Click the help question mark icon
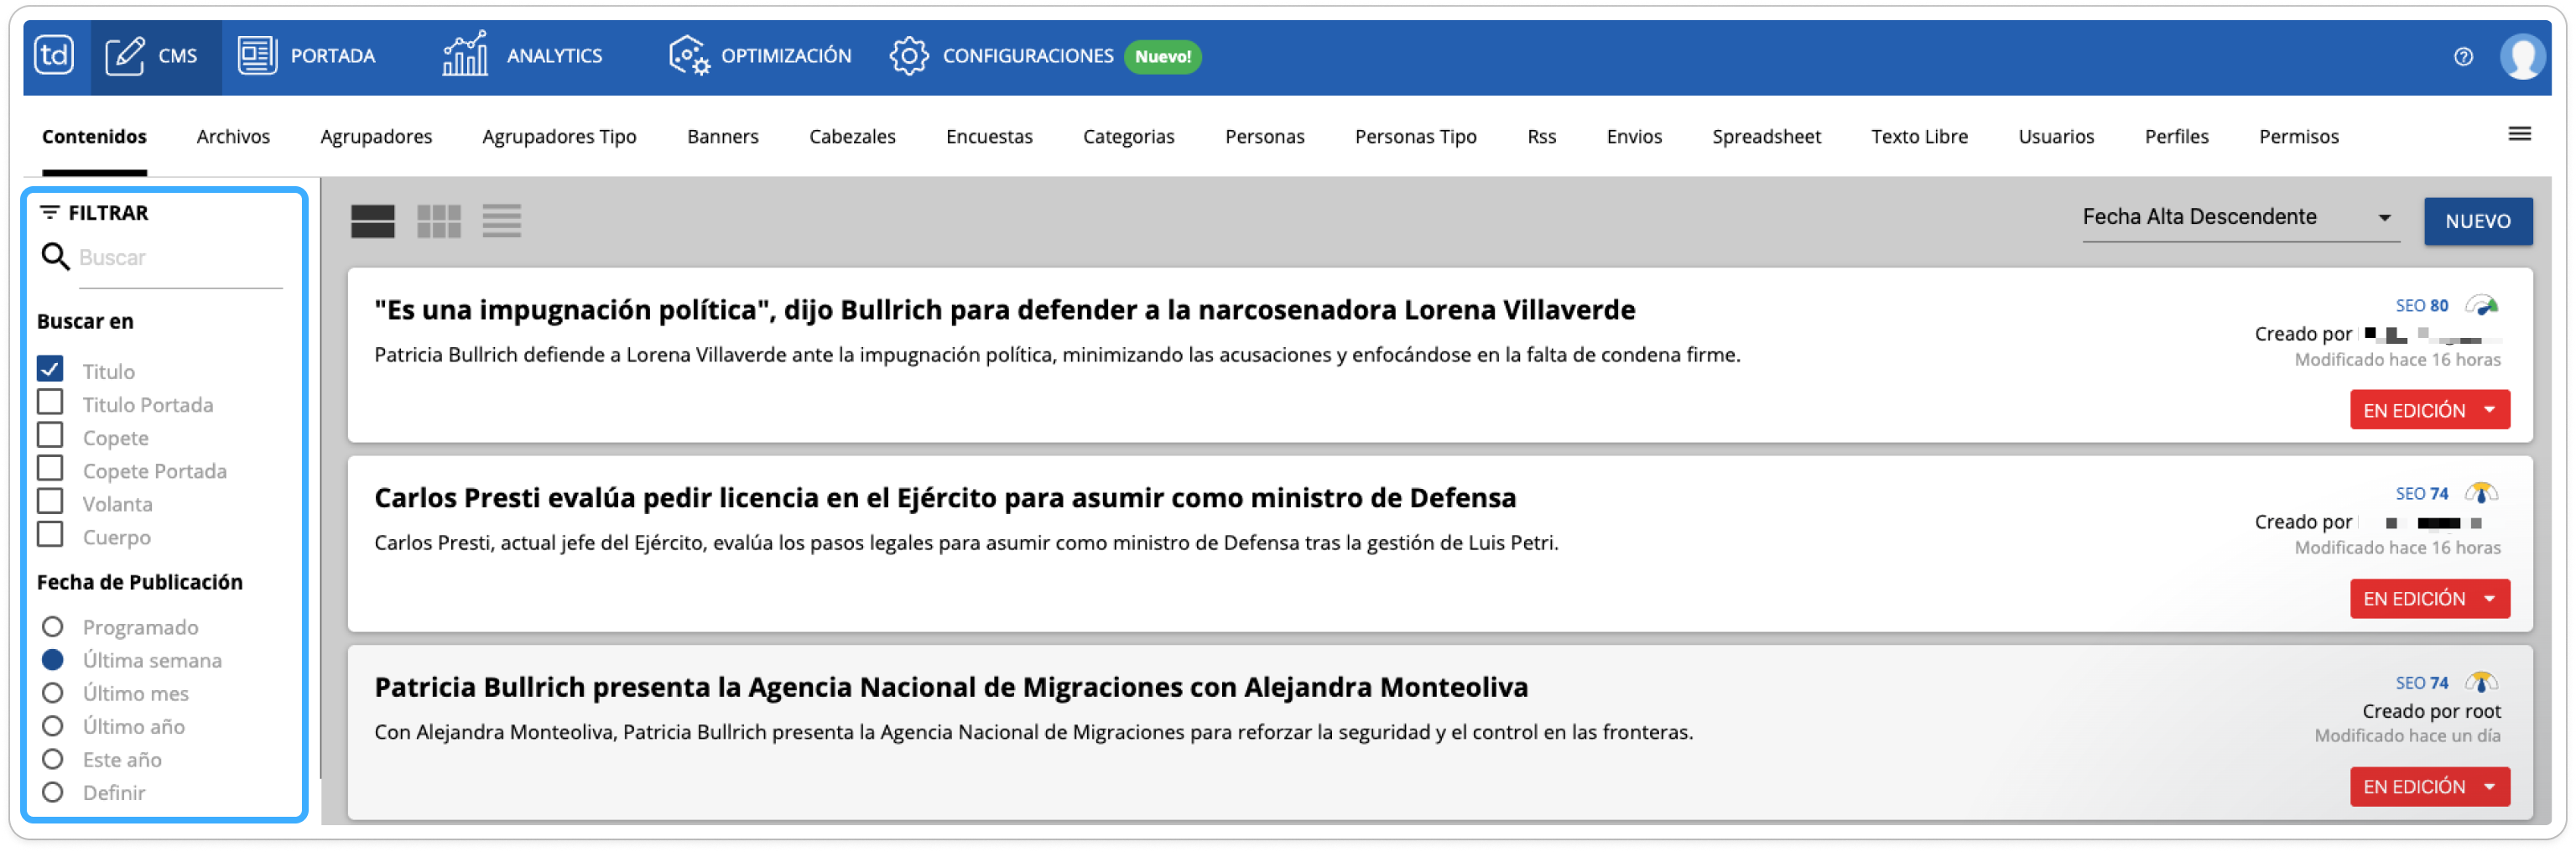The height and width of the screenshot is (852, 2576). pyautogui.click(x=2463, y=57)
